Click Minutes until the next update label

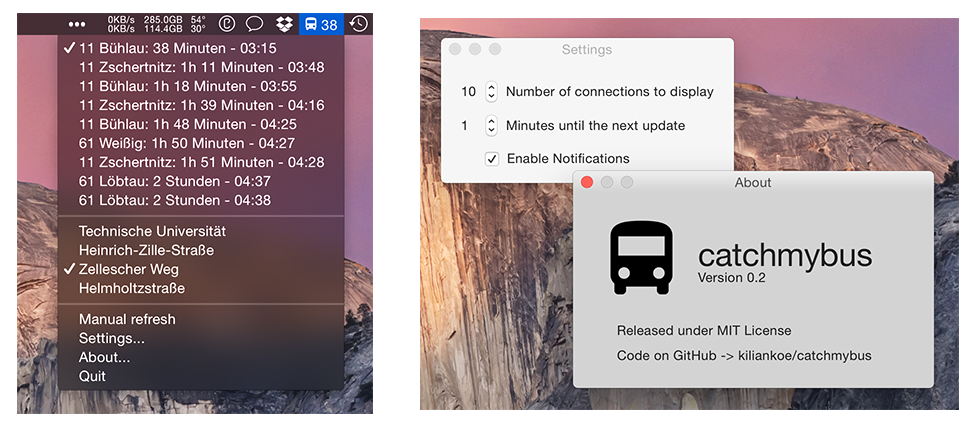point(595,125)
